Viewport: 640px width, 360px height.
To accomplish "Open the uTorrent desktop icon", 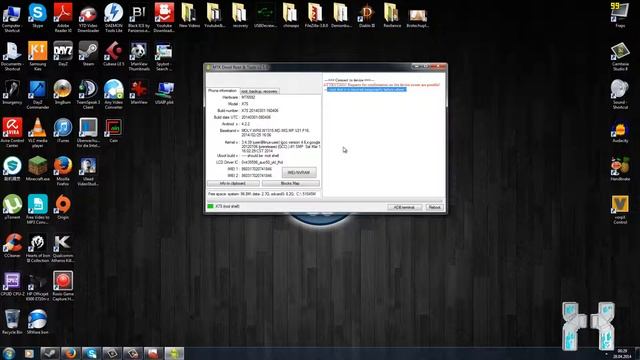I will (12, 207).
